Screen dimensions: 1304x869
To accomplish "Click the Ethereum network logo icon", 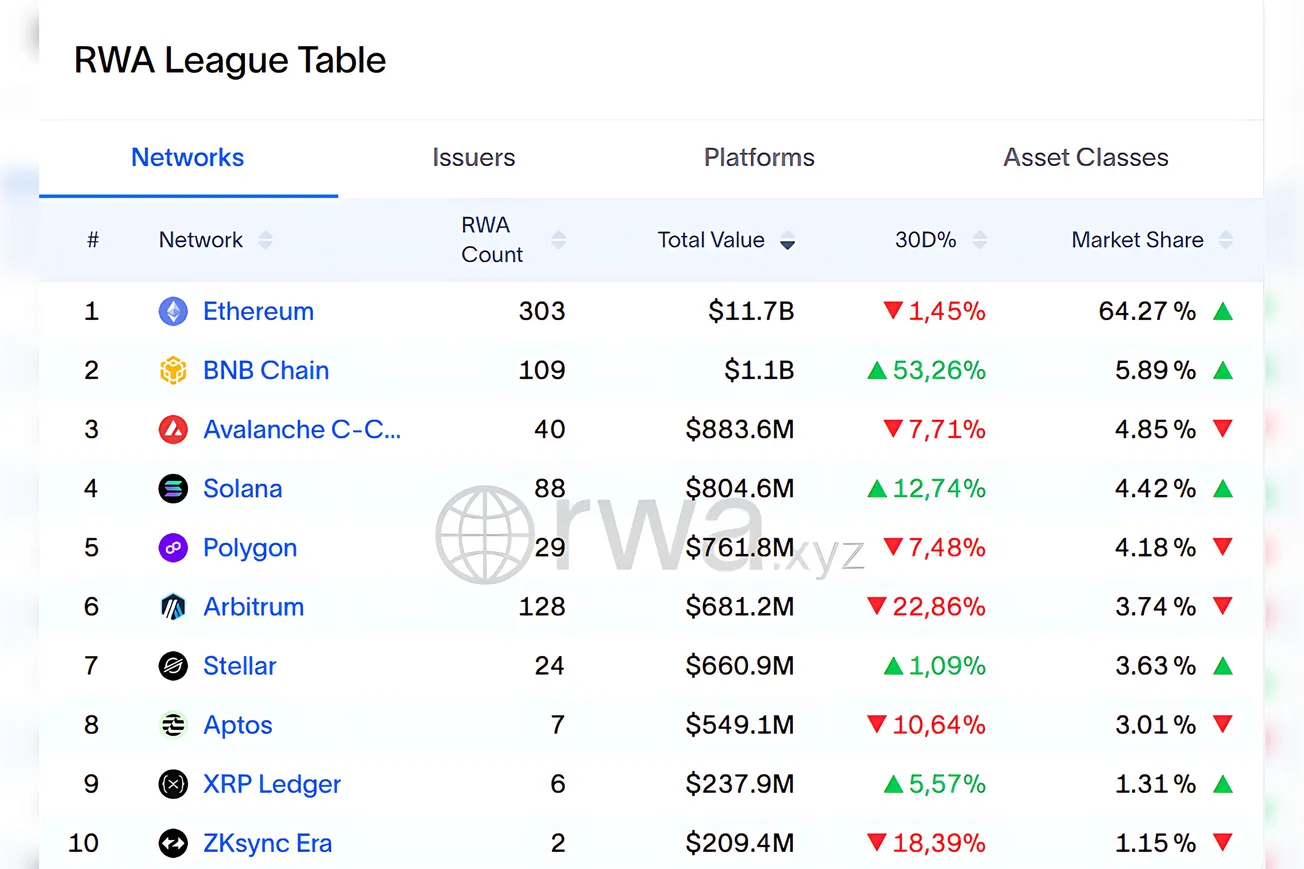I will click(x=173, y=311).
